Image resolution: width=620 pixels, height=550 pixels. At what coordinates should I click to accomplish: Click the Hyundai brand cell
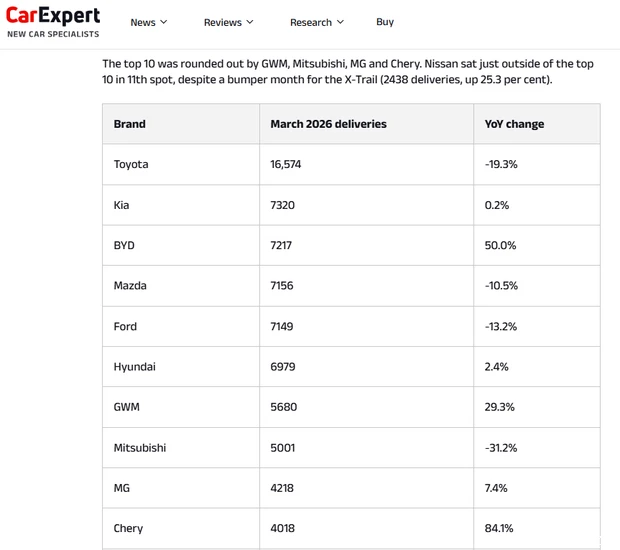pos(135,367)
